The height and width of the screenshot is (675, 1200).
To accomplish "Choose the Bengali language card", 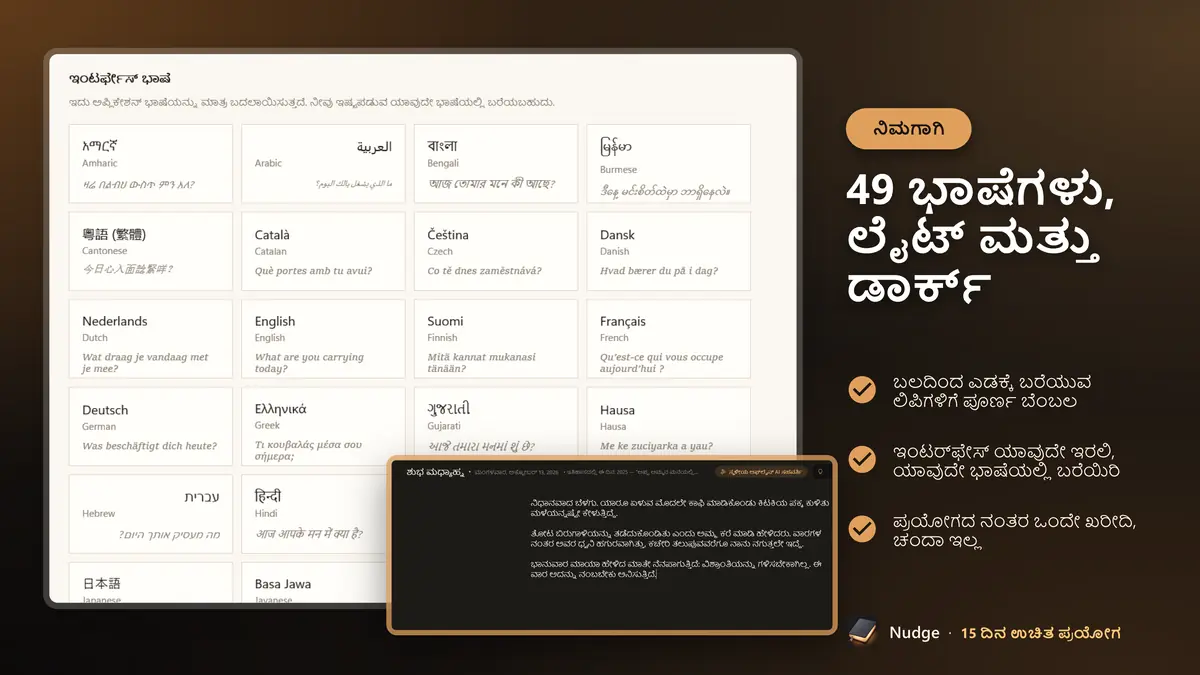I will [x=496, y=164].
